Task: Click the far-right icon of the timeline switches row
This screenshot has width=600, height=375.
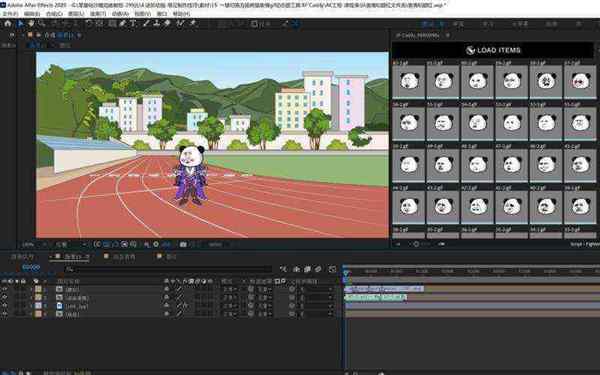Action: (332, 269)
